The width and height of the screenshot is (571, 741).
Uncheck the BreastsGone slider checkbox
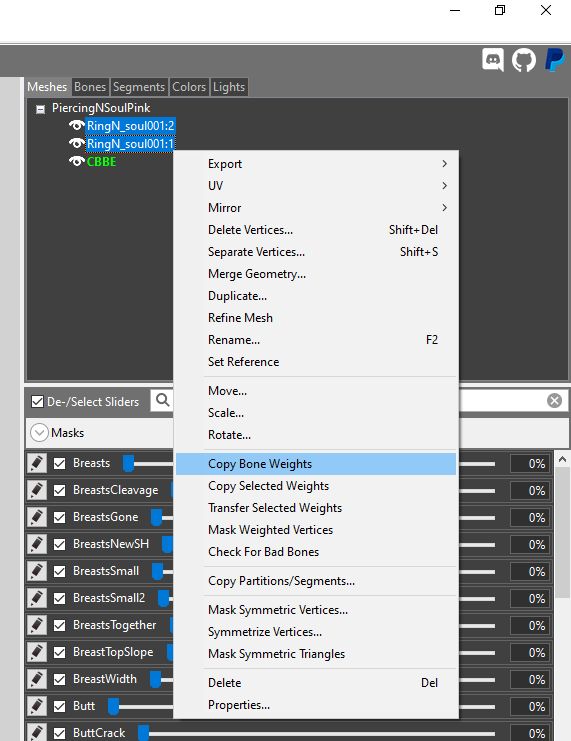[x=60, y=517]
